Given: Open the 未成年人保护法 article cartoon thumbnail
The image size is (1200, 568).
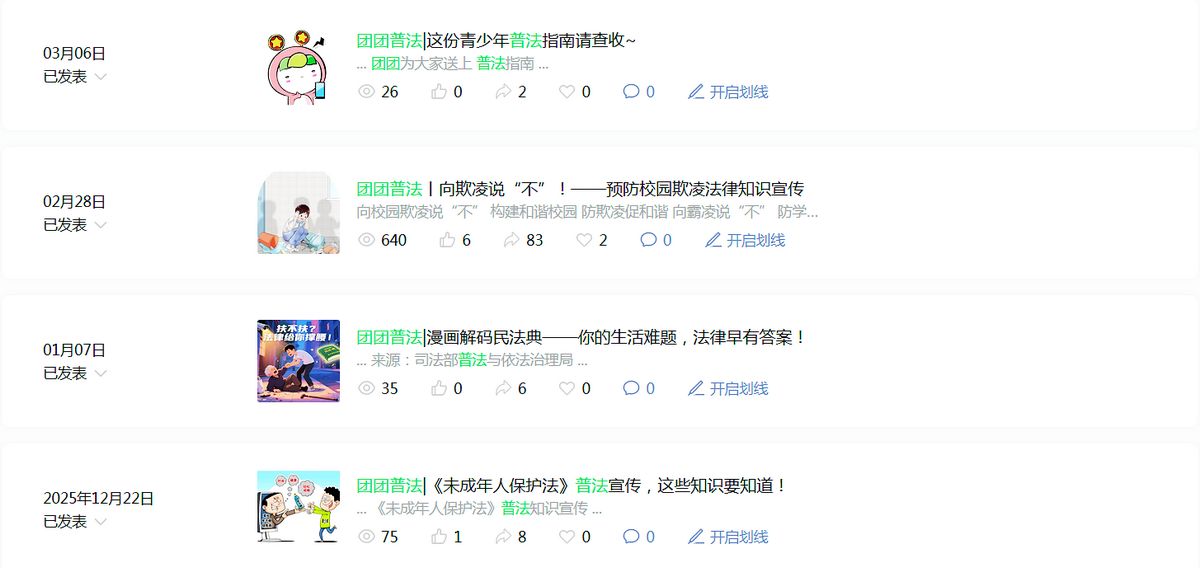Looking at the screenshot, I should point(298,507).
